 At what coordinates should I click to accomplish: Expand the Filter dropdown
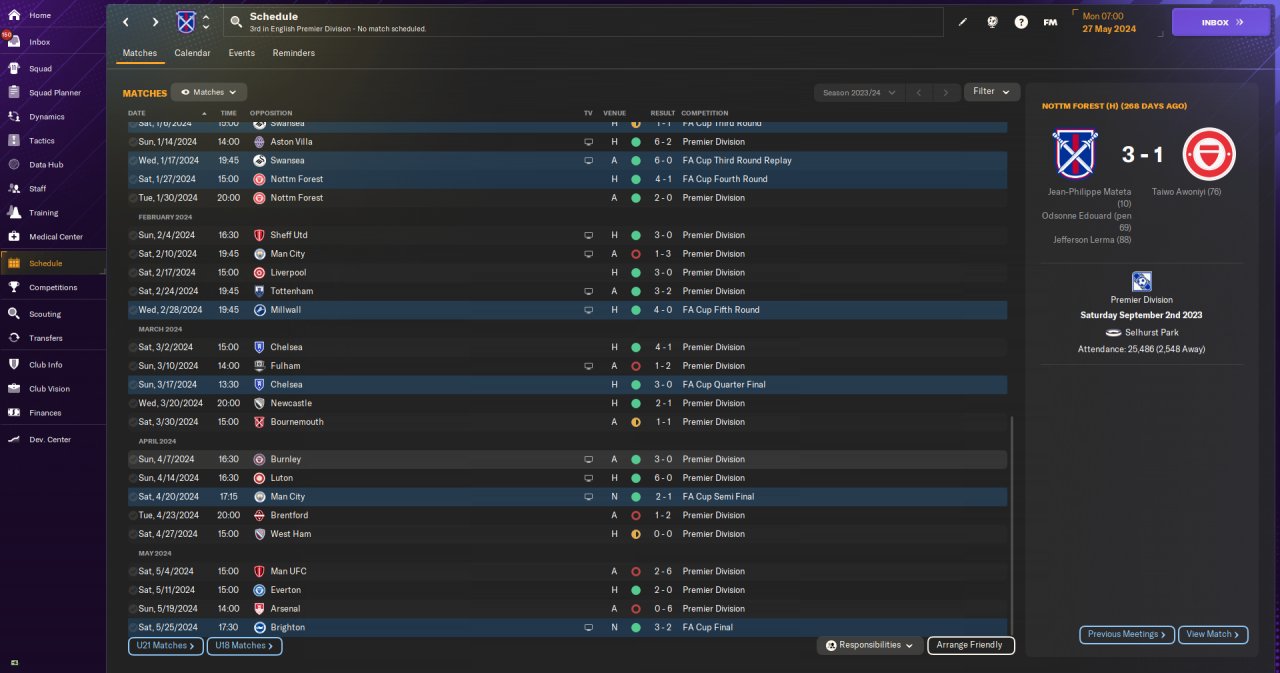pyautogui.click(x=992, y=92)
